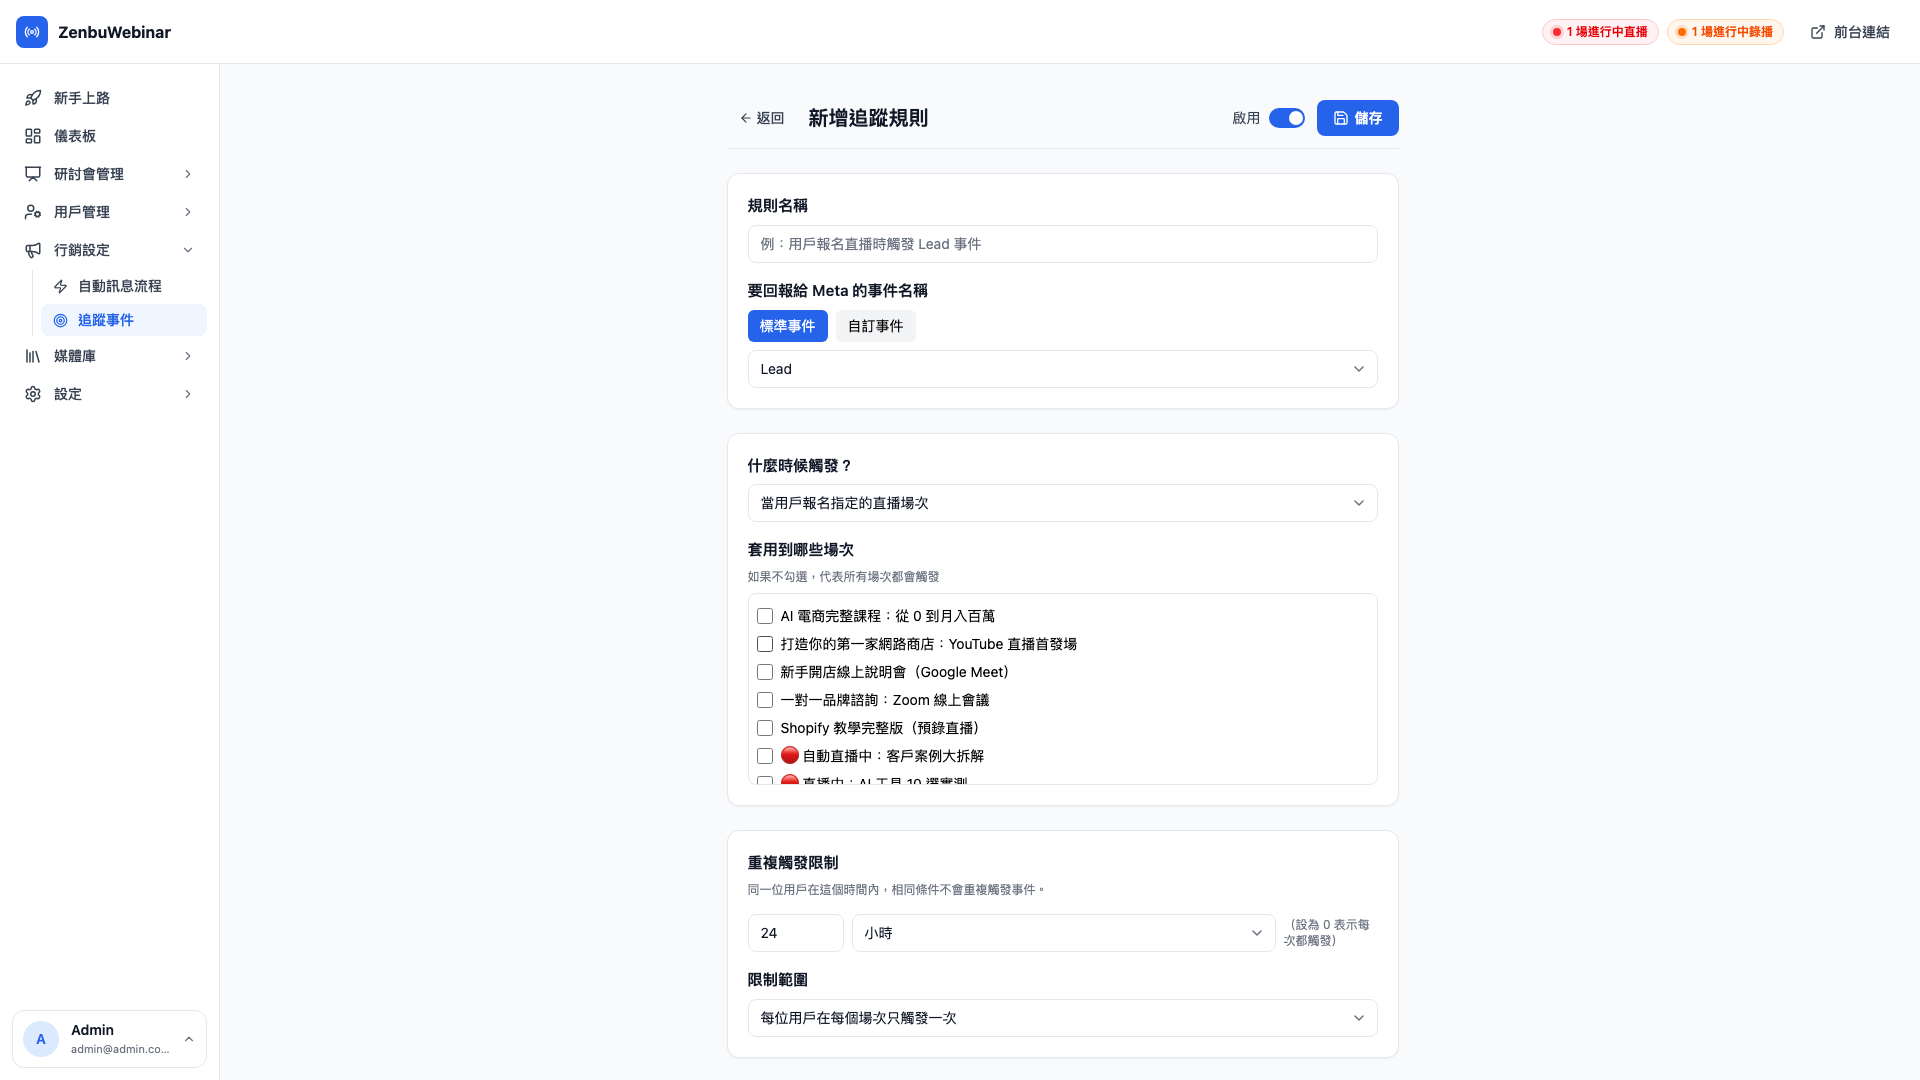The image size is (1920, 1080).
Task: Click the Admin avatar circle
Action: click(41, 1039)
